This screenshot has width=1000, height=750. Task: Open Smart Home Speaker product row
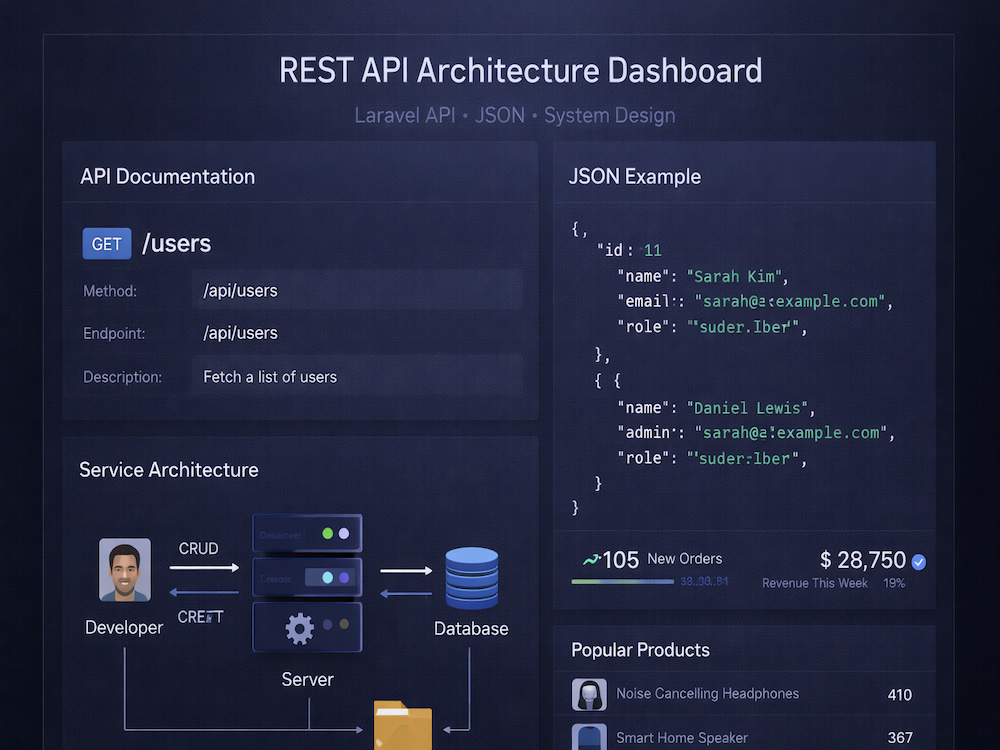click(744, 735)
